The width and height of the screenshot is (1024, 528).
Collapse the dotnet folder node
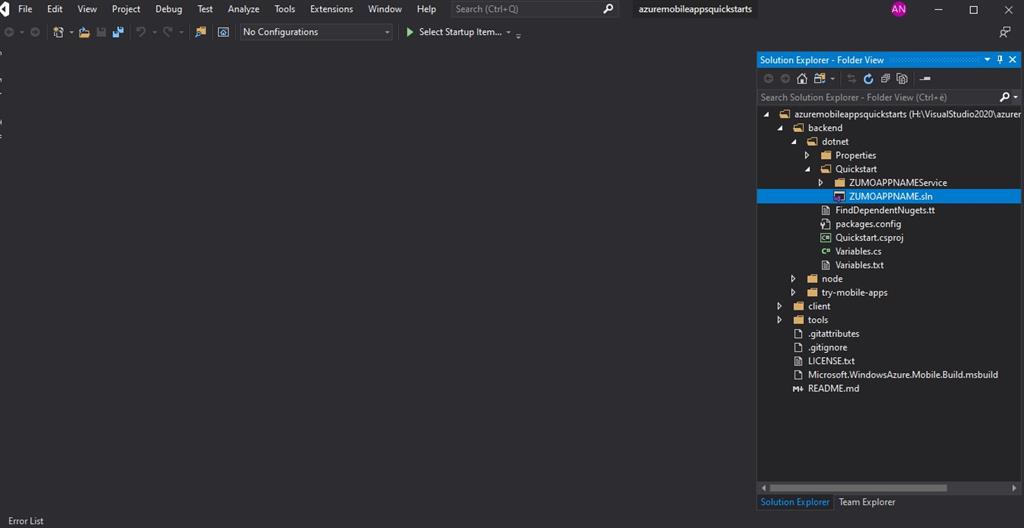(793, 142)
